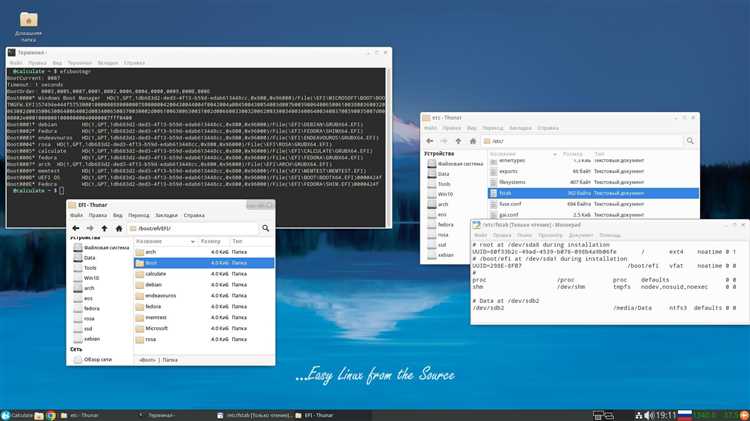Switch to Терминал taskbar button
The image size is (750, 421).
pyautogui.click(x=176, y=415)
